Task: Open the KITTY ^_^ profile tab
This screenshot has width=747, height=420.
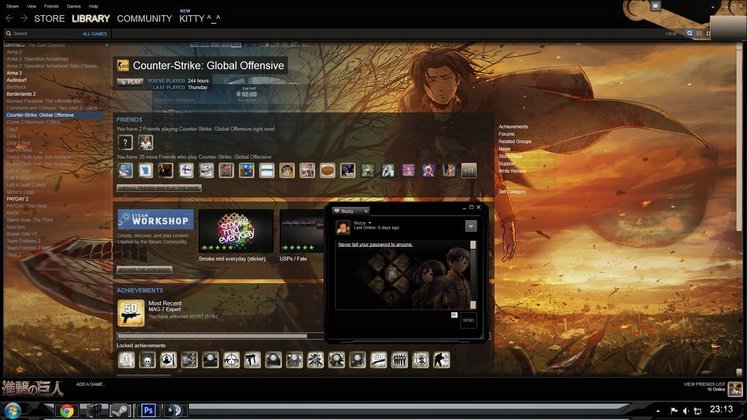Action: click(200, 19)
